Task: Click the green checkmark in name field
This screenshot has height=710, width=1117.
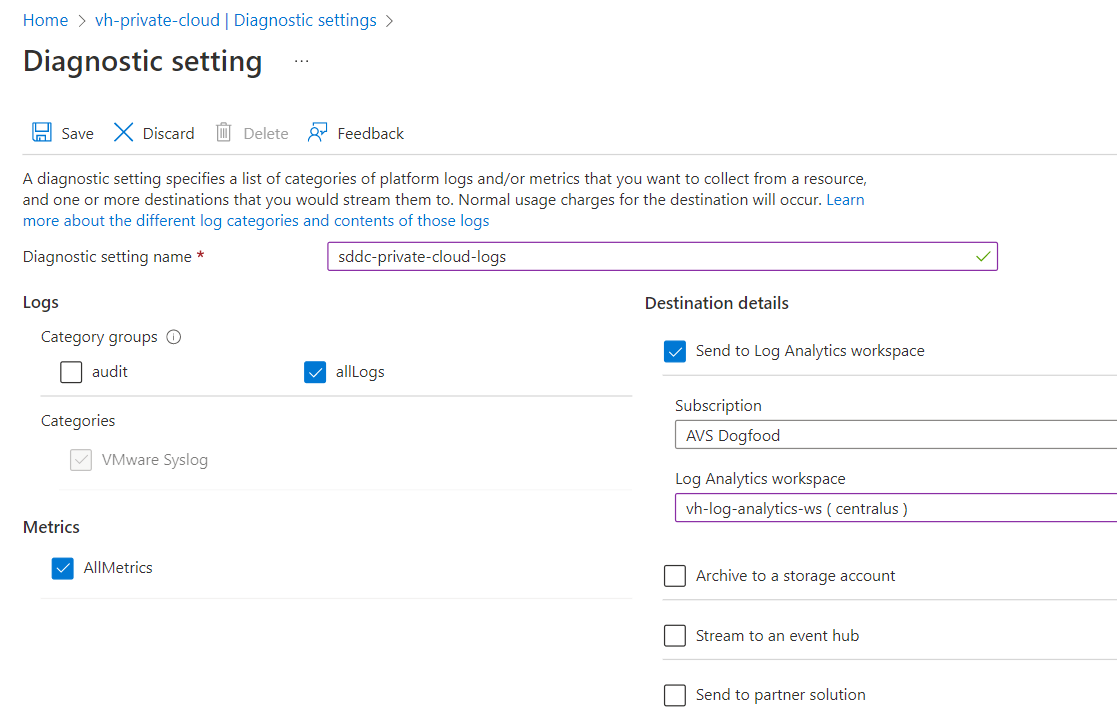Action: 983,256
